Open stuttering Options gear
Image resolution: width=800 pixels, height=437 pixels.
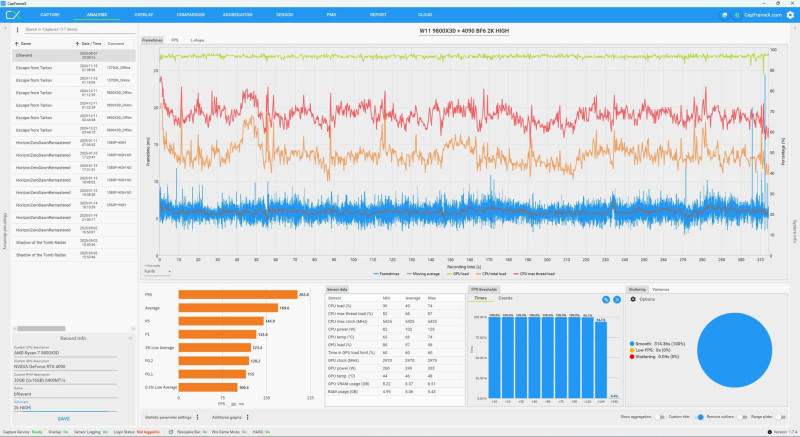(633, 299)
